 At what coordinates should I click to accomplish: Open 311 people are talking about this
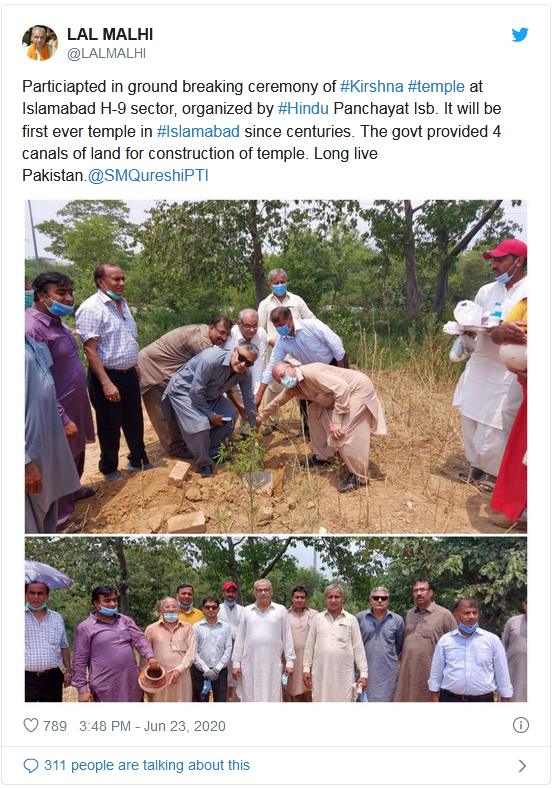click(x=147, y=765)
